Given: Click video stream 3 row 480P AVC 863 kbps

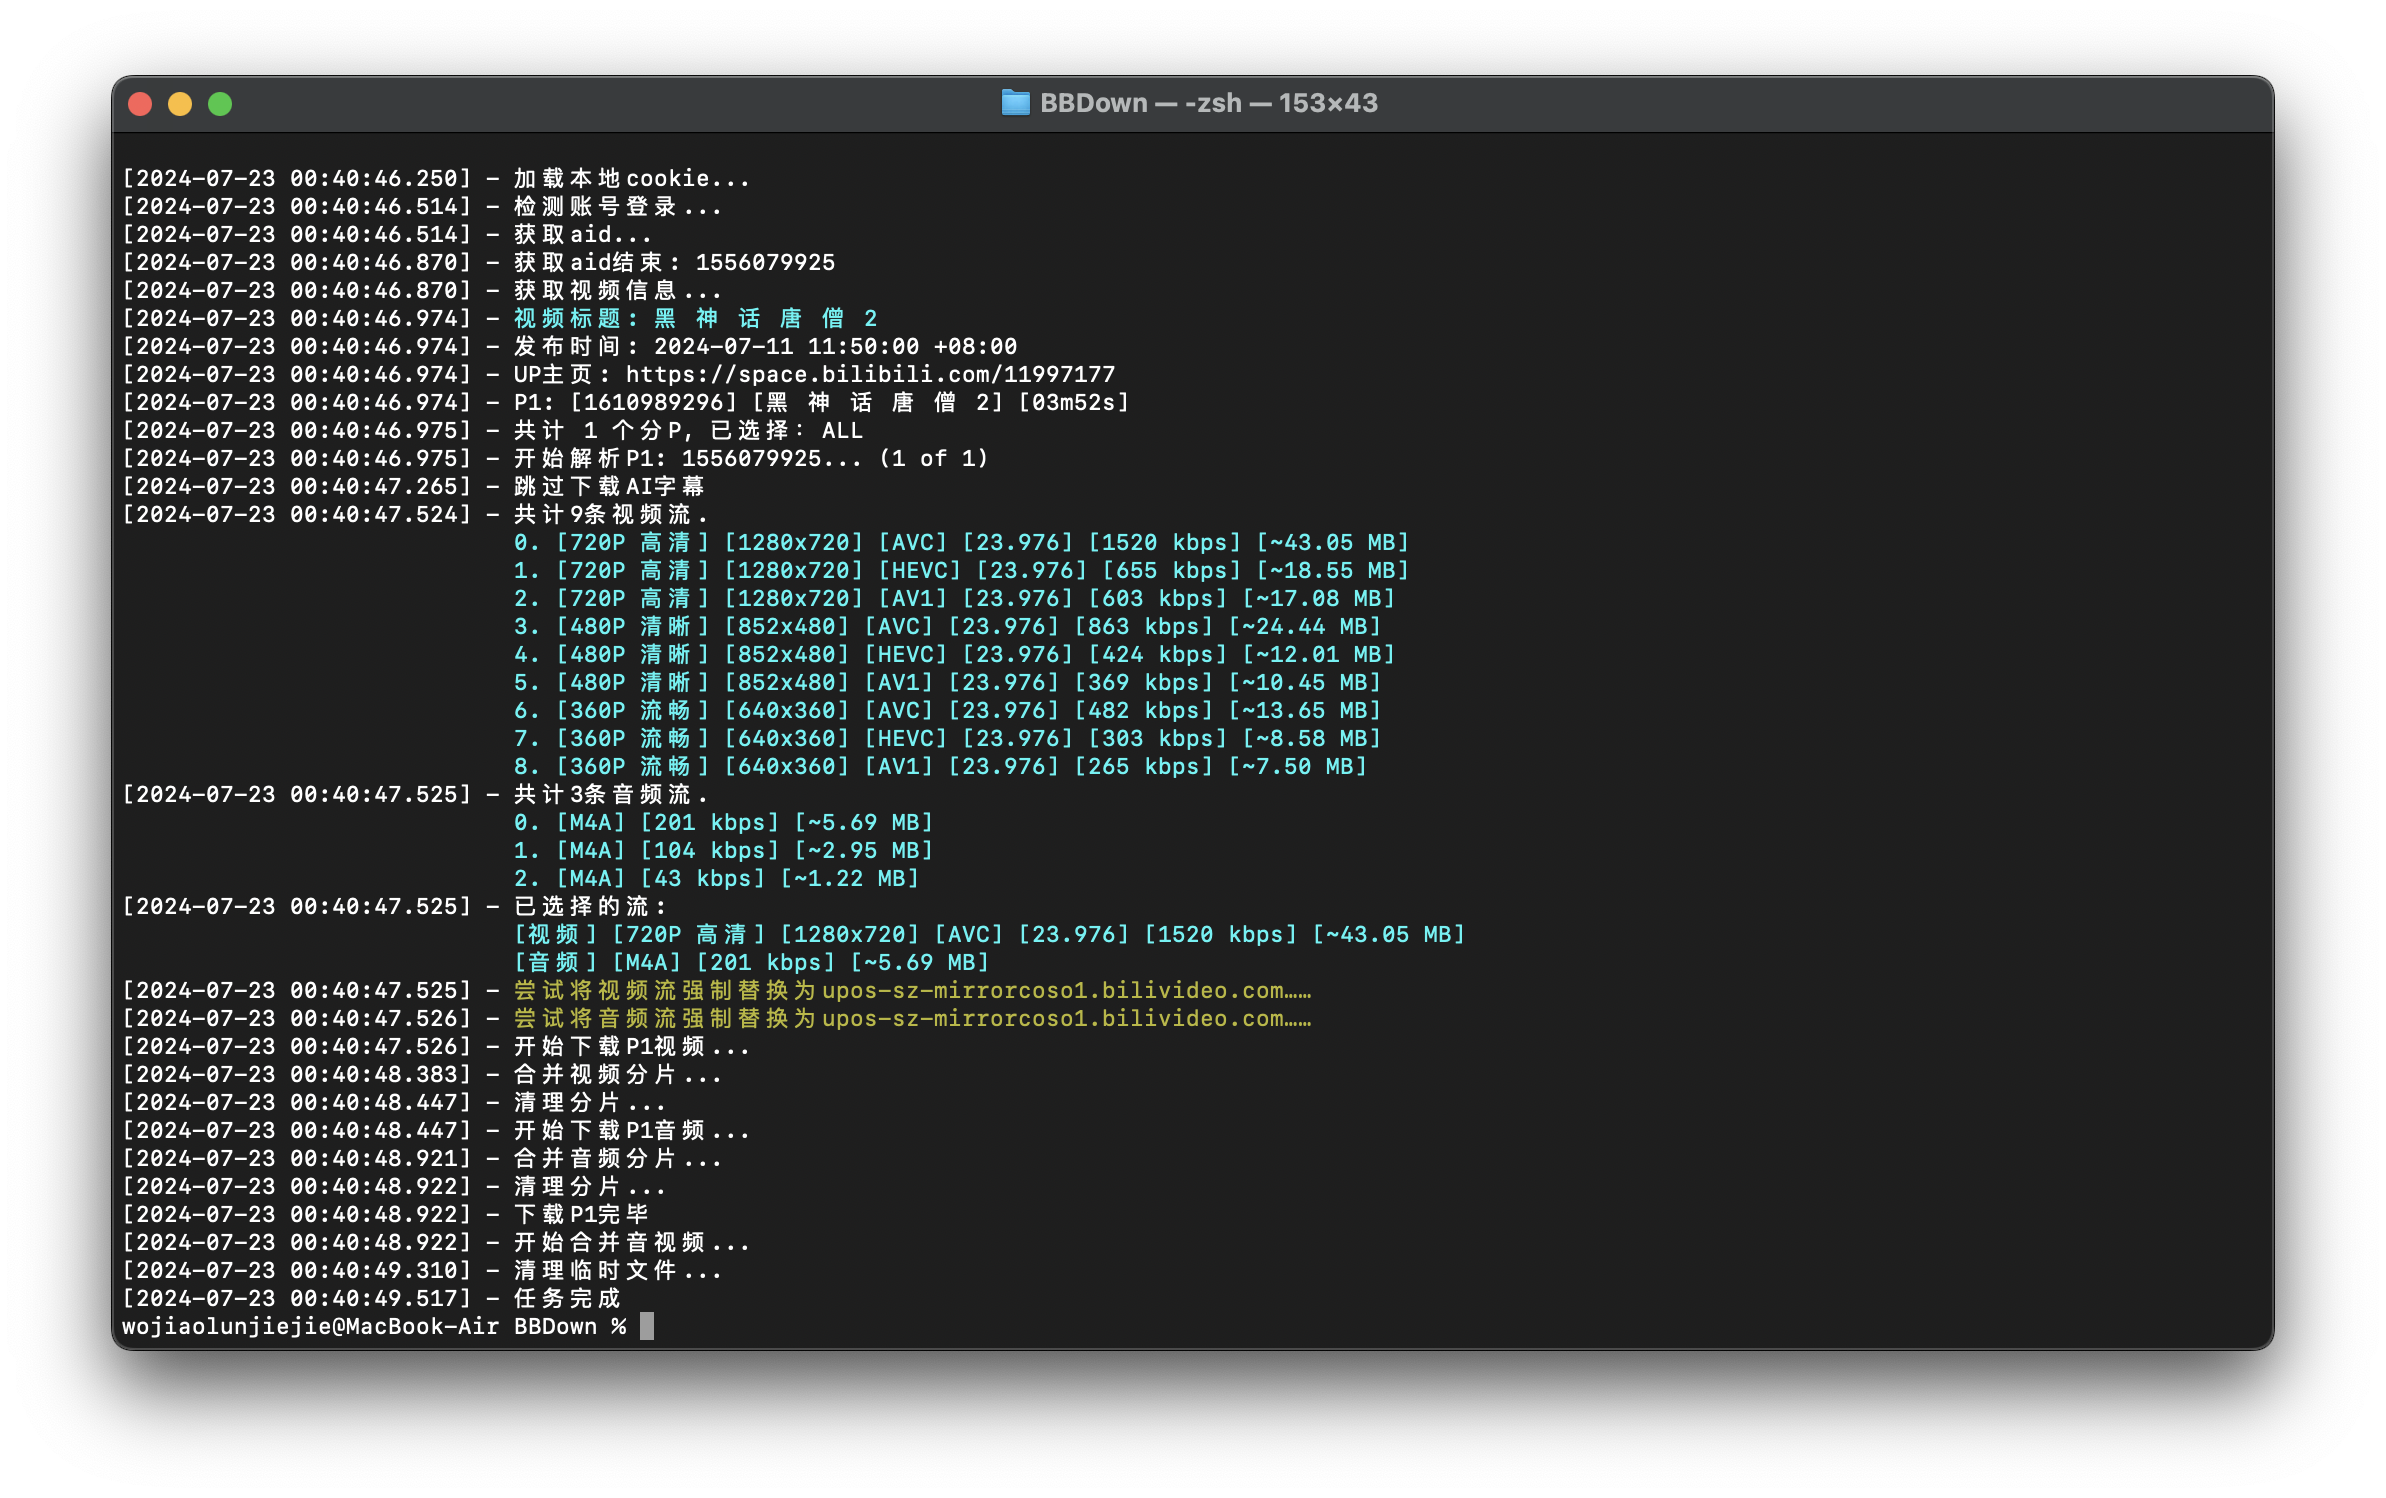Looking at the screenshot, I should pos(947,626).
